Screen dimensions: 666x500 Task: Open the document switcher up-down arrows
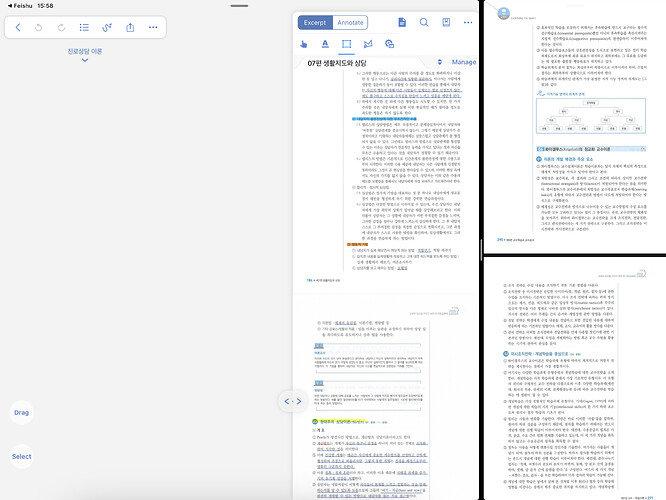[x=440, y=62]
